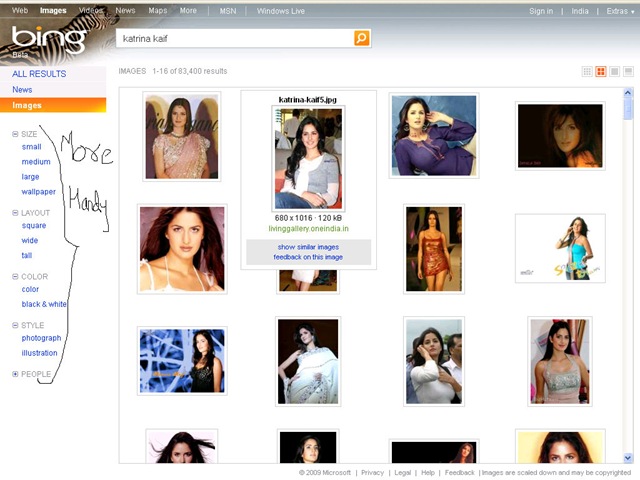Image resolution: width=640 pixels, height=480 pixels.
Task: Click the 'show similar images' link
Action: (x=308, y=247)
